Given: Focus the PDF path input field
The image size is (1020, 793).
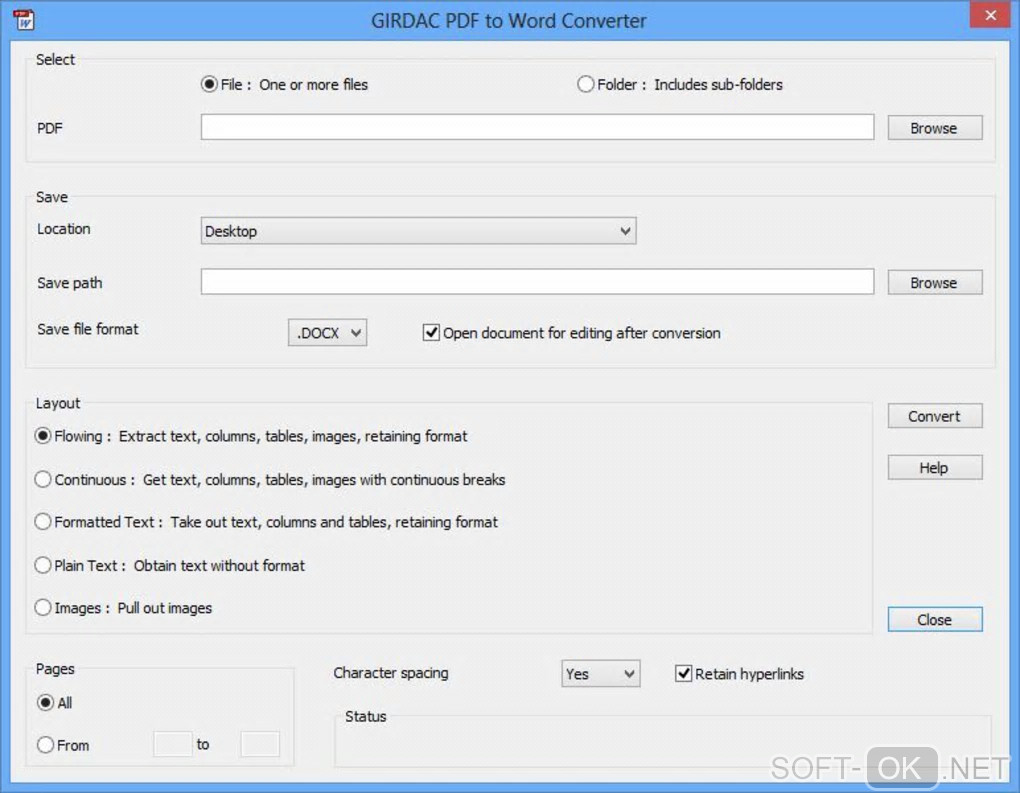Looking at the screenshot, I should tap(537, 127).
